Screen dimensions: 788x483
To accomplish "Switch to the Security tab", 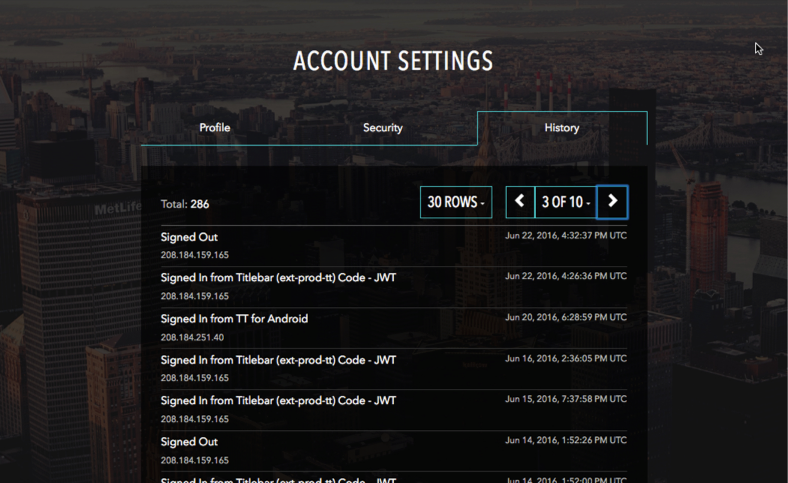I will point(383,128).
